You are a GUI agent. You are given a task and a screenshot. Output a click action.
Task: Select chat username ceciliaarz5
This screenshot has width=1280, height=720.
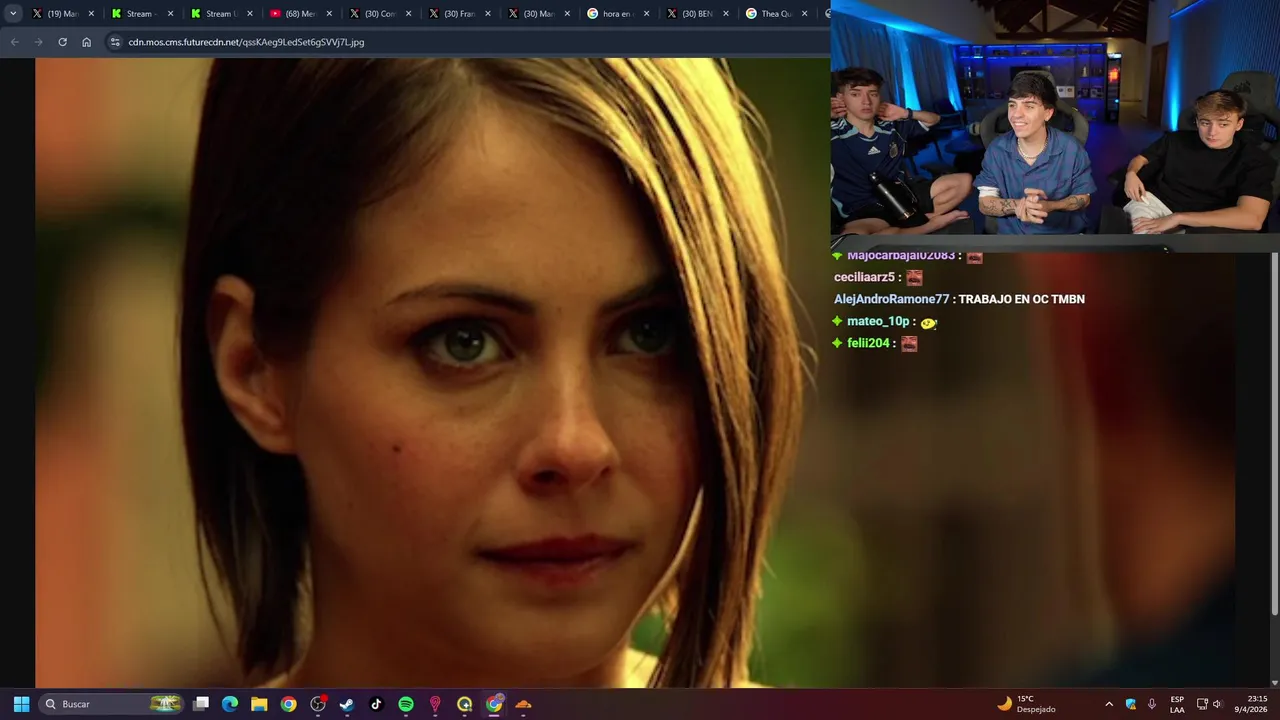(864, 277)
